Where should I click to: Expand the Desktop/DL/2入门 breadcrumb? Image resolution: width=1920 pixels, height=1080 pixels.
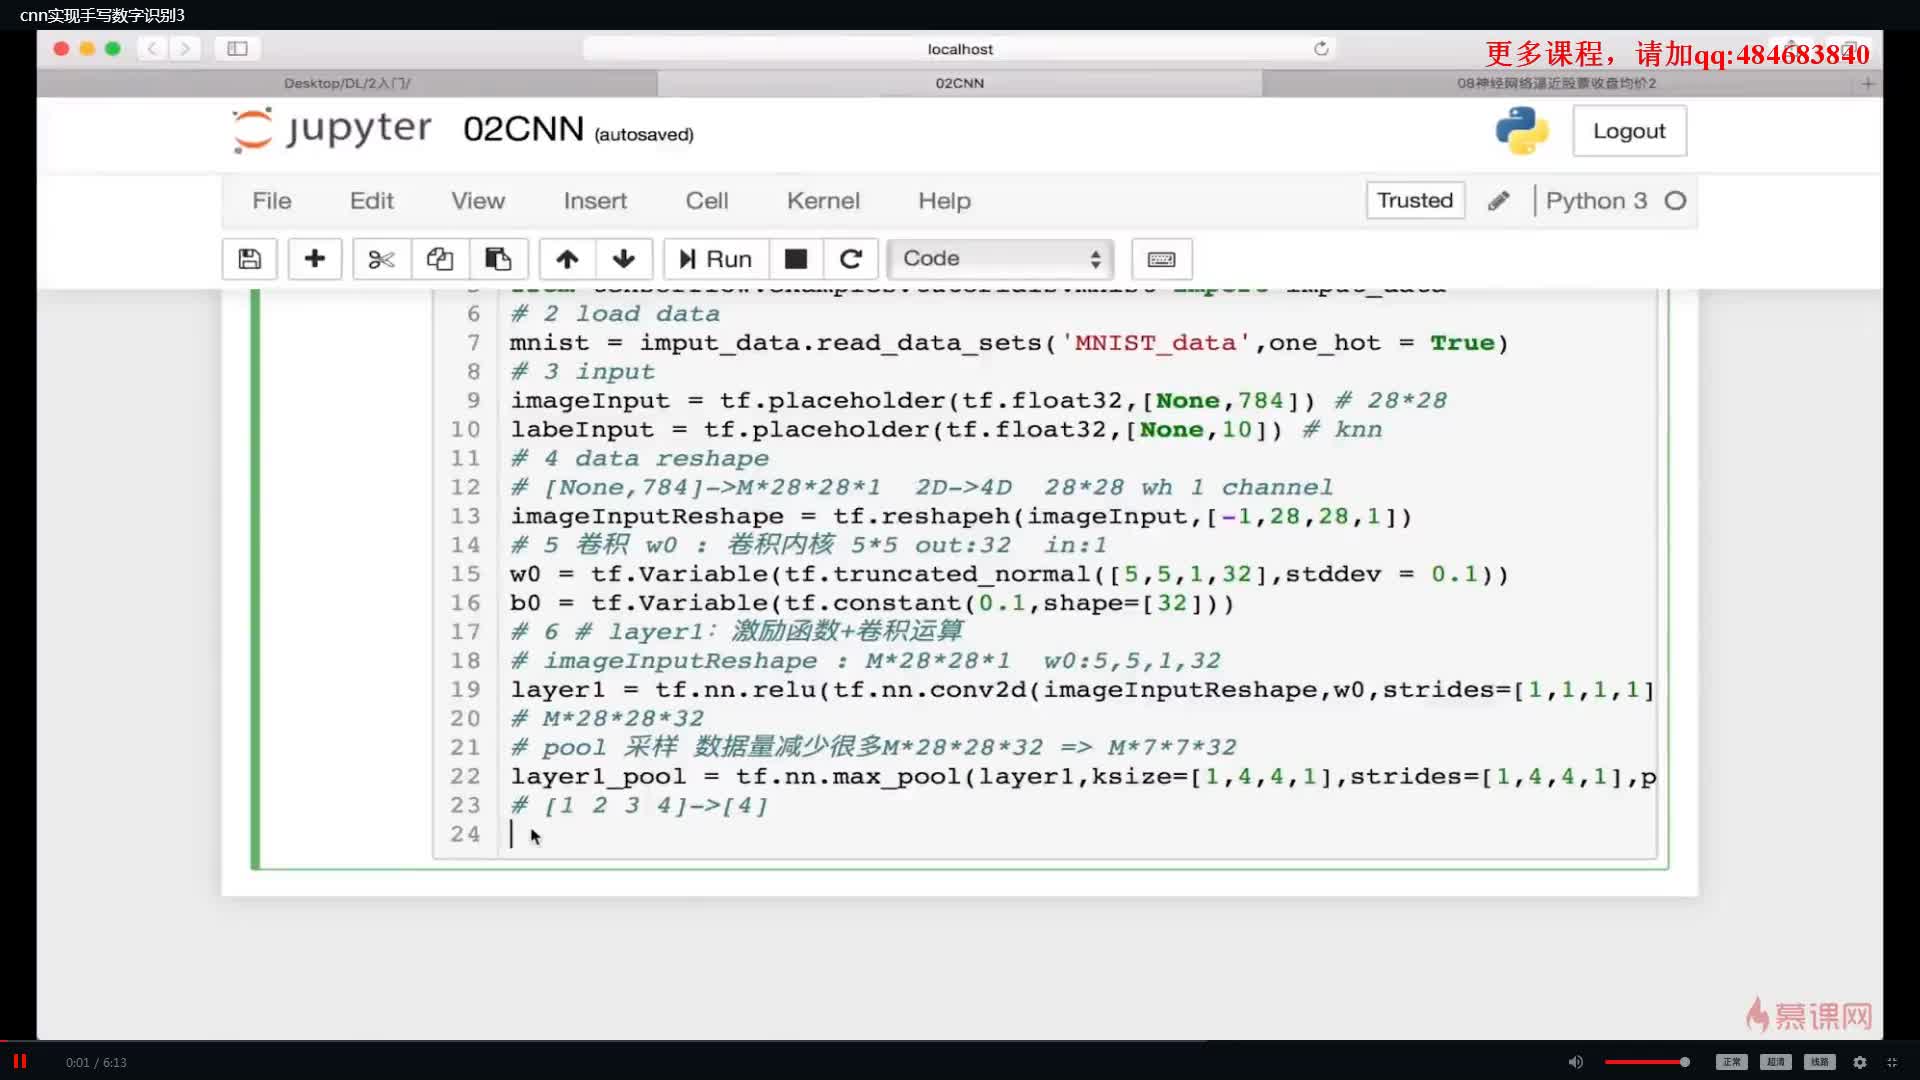pyautogui.click(x=347, y=82)
